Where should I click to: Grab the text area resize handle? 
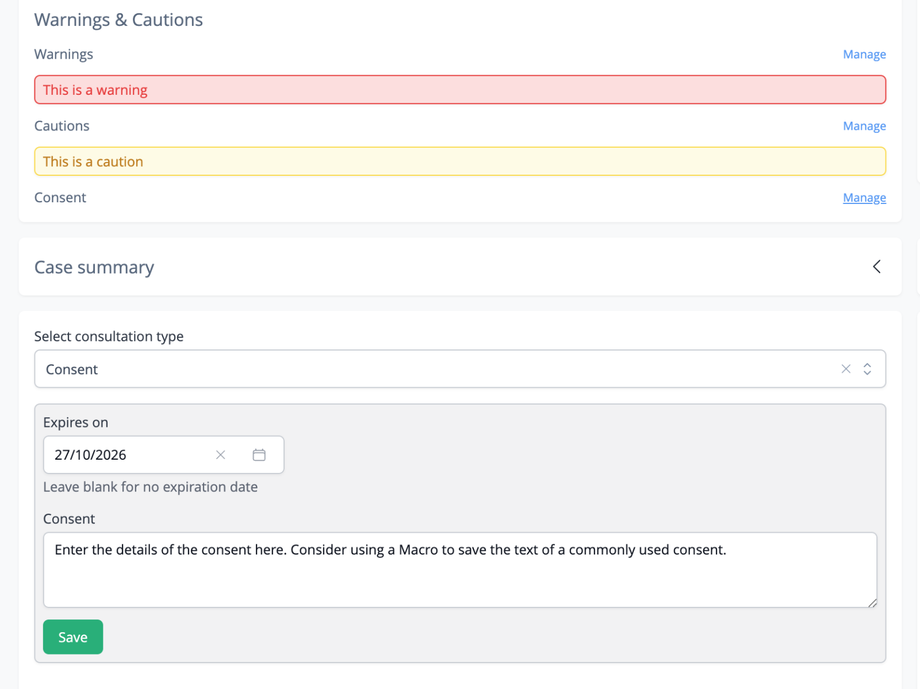pos(872,602)
